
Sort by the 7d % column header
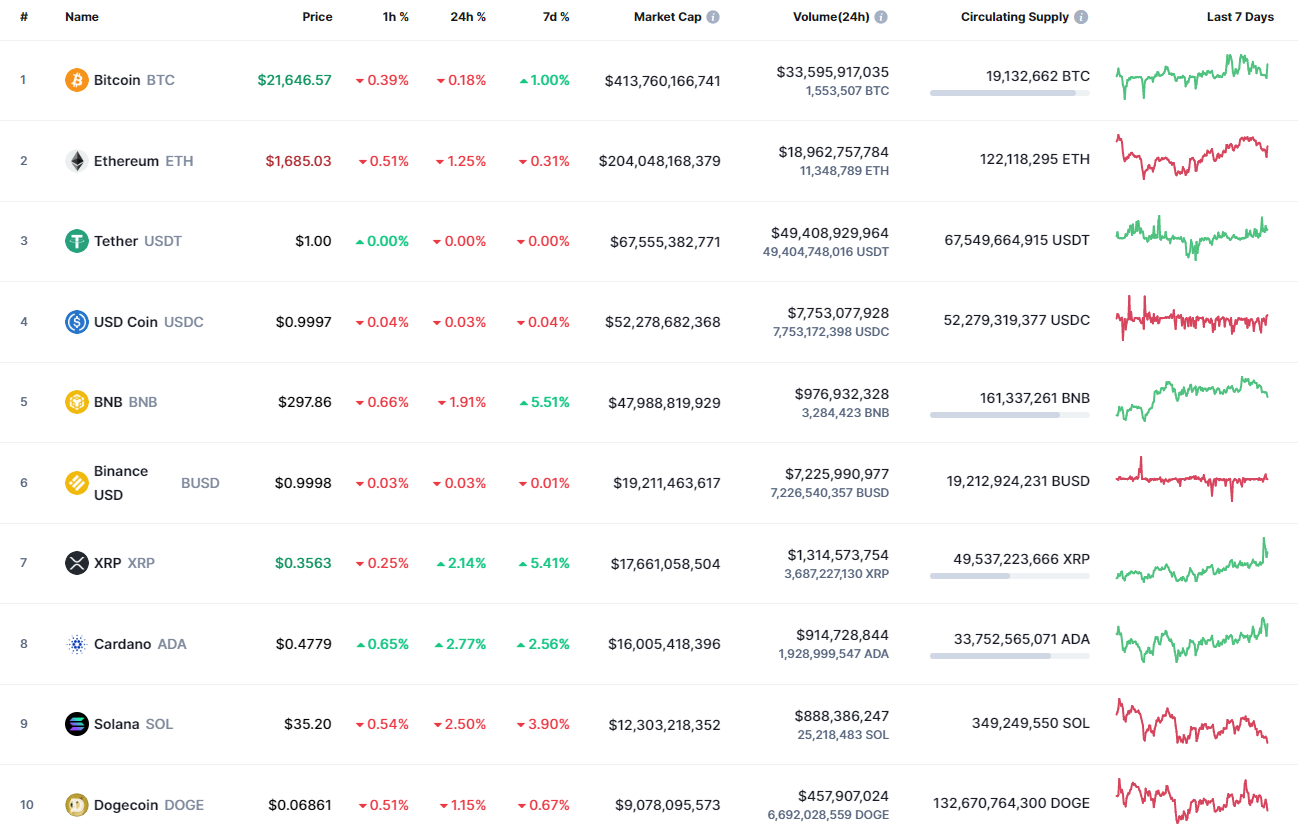point(555,16)
